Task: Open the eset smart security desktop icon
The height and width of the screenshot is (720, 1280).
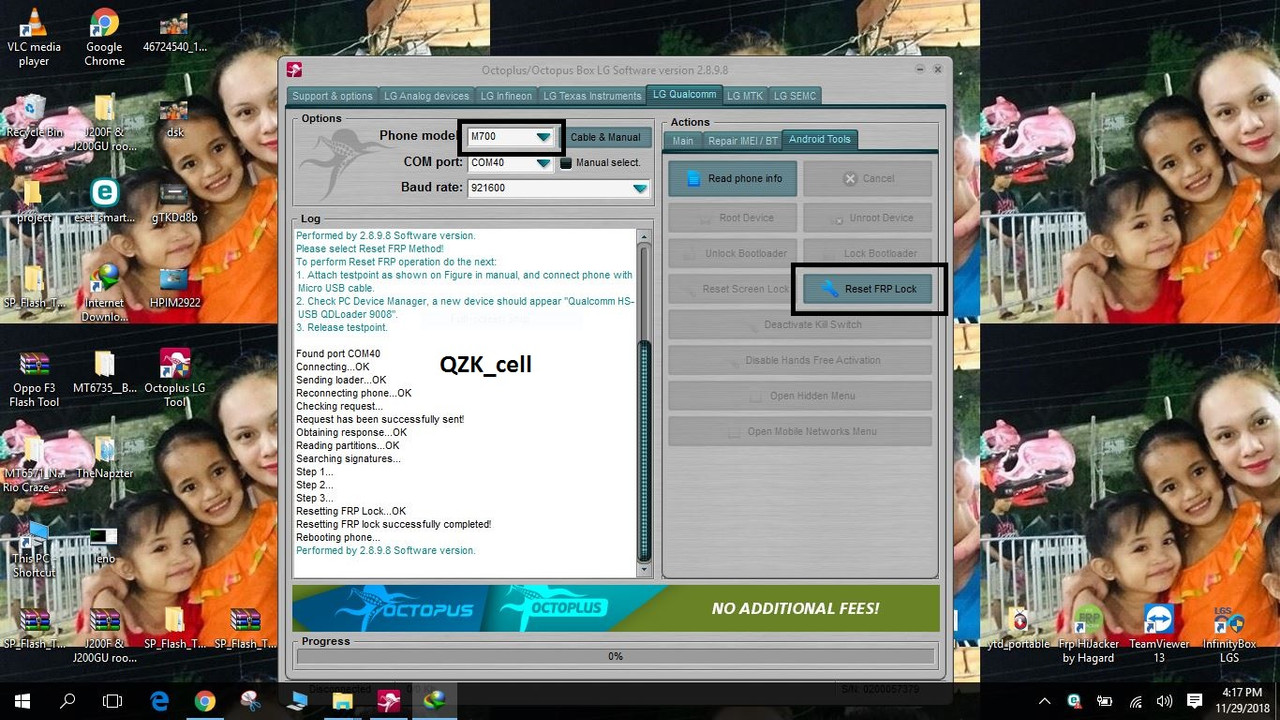Action: point(104,201)
